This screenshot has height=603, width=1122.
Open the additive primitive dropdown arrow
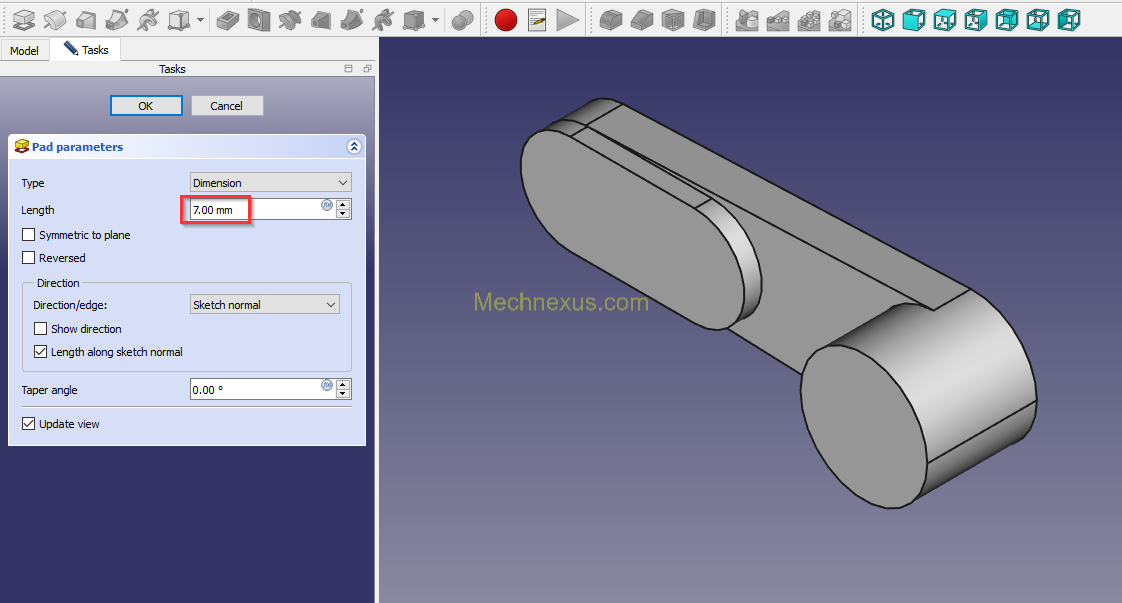(x=200, y=20)
